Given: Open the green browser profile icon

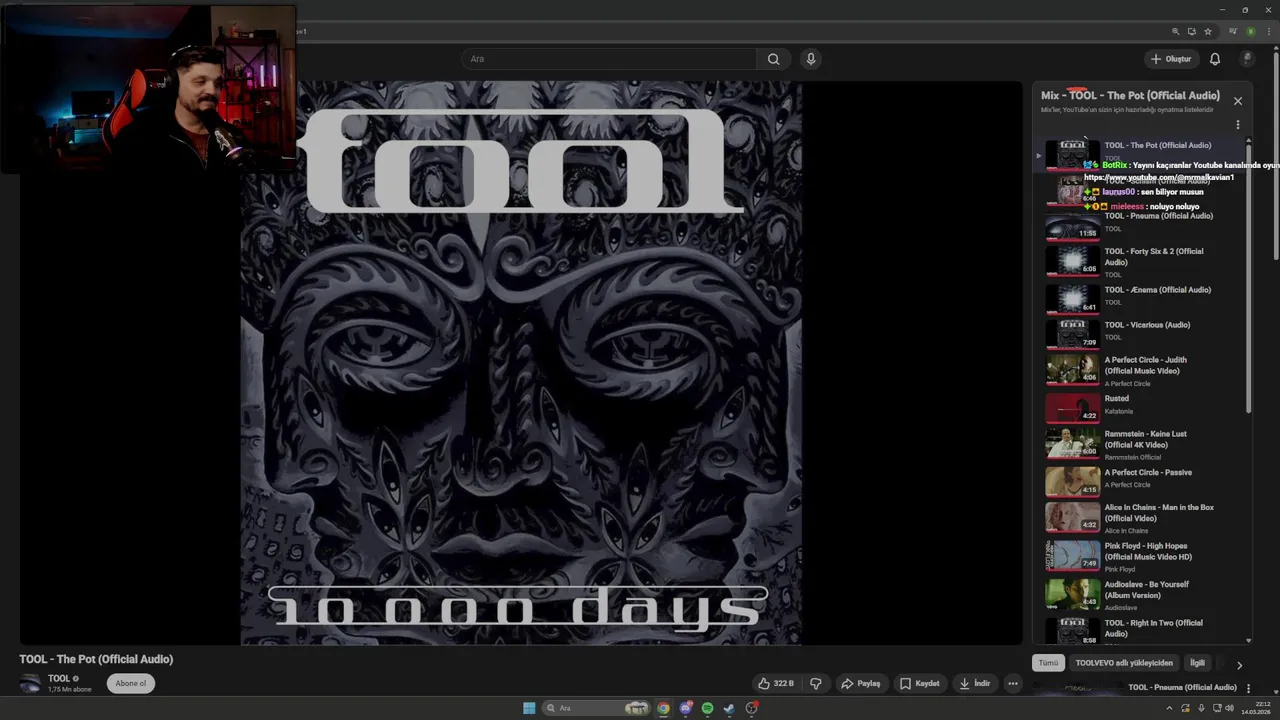Looking at the screenshot, I should coord(1250,31).
